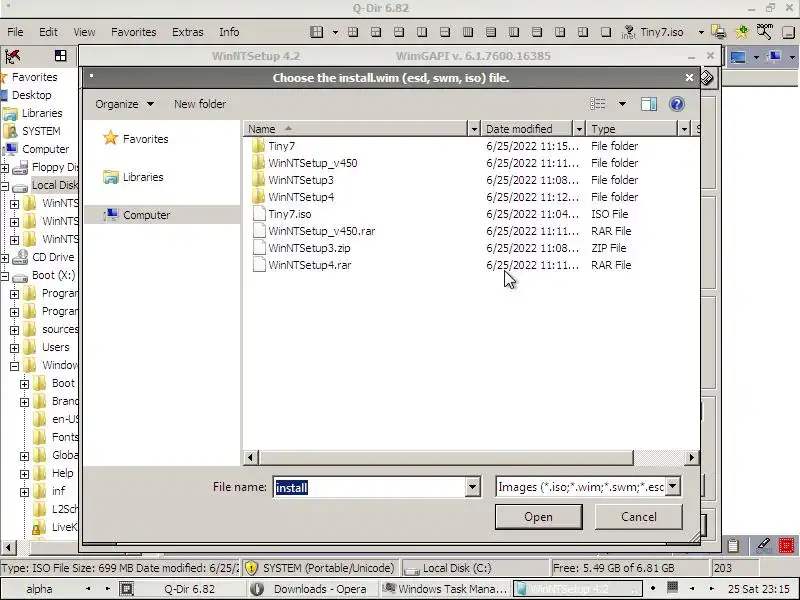Click the view mode icon in file dialog
The image size is (800, 600).
[597, 104]
